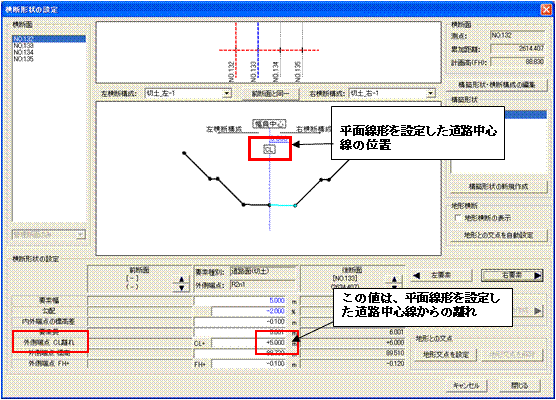556x400 pixels.
Task: Click the 前断面と同一 button
Action: point(270,94)
